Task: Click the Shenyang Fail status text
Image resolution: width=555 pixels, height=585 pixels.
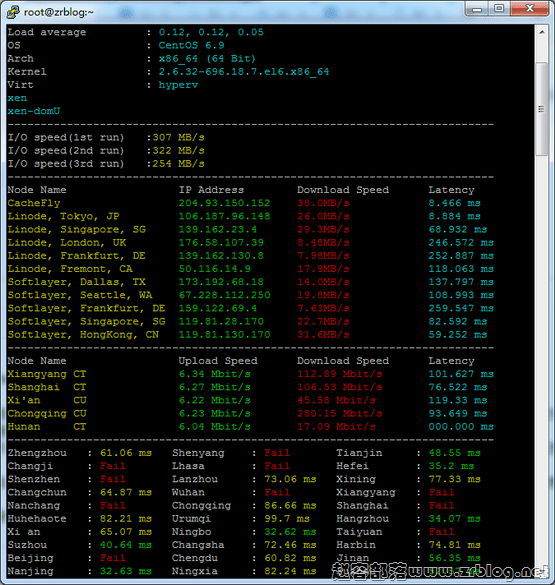Action: pos(277,453)
